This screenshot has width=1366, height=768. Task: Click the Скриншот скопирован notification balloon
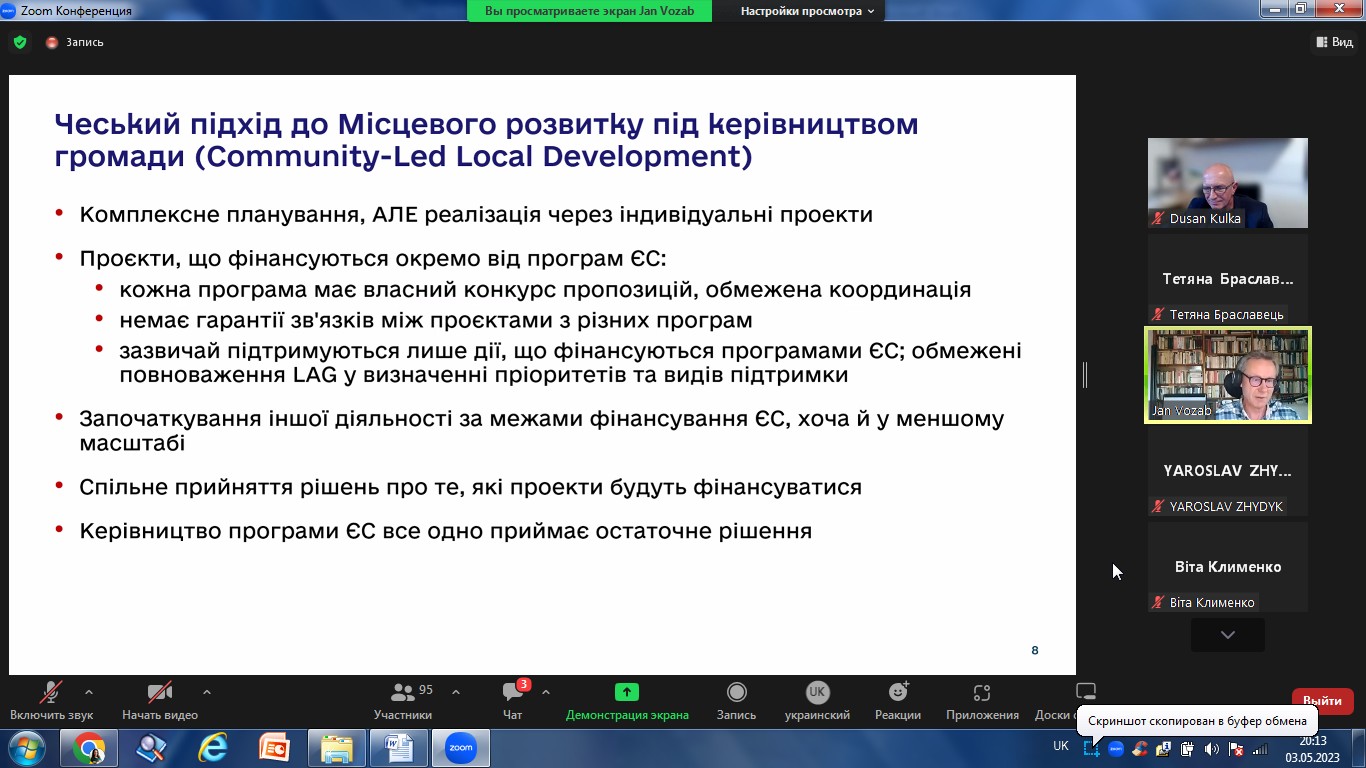tap(1197, 720)
